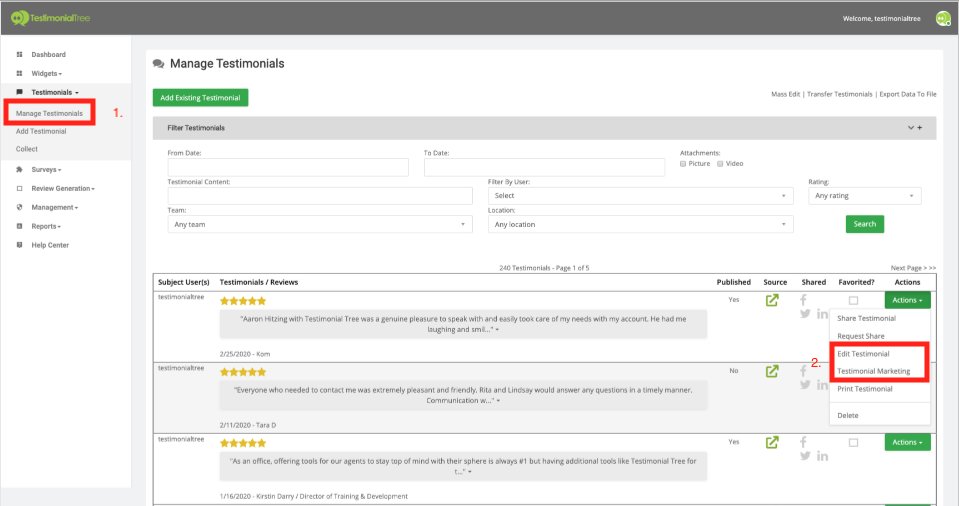Click the Management sidebar icon
This screenshot has height=506, width=959.
tap(19, 207)
